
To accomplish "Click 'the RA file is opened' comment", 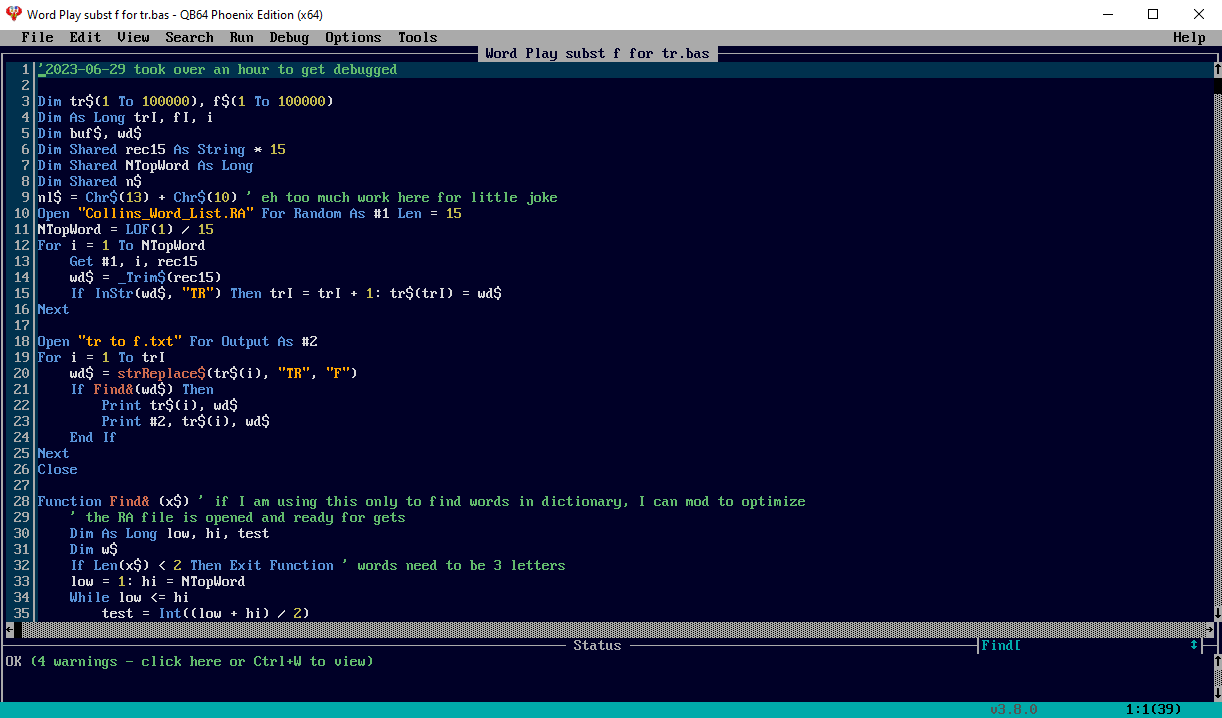I will 237,518.
